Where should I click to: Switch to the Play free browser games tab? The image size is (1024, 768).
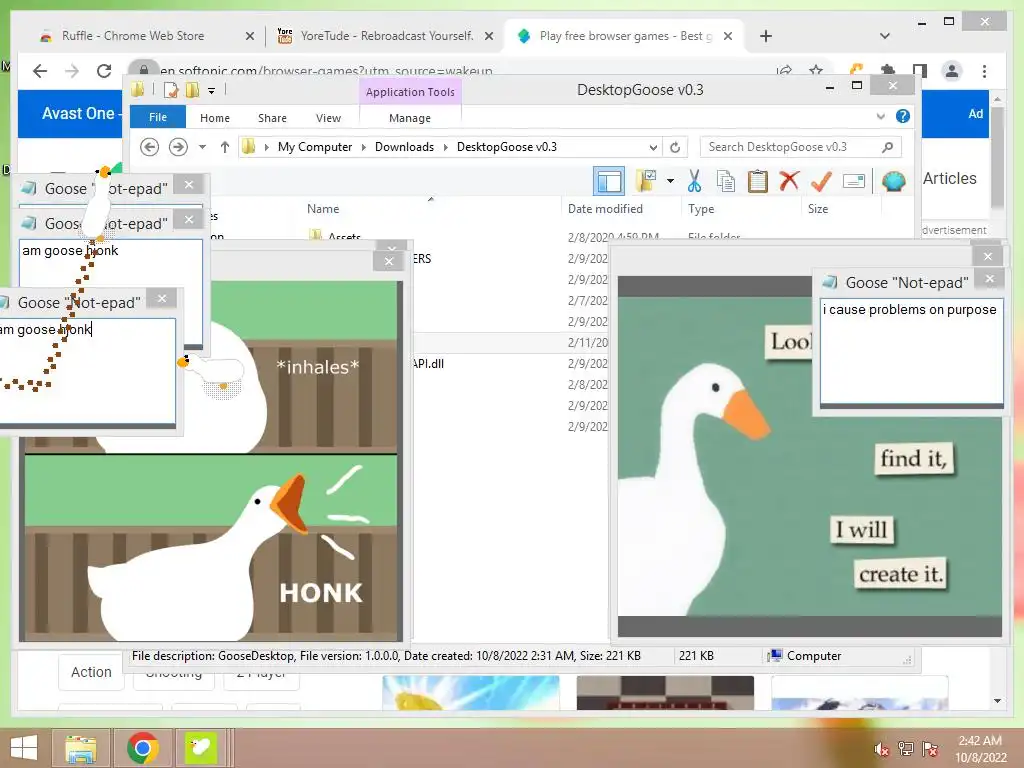tap(624, 36)
